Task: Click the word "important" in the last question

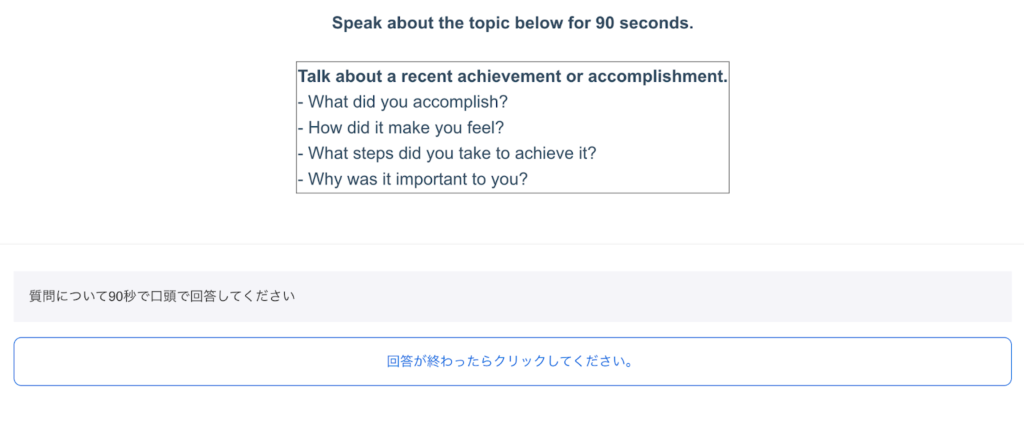Action: pyautogui.click(x=433, y=179)
